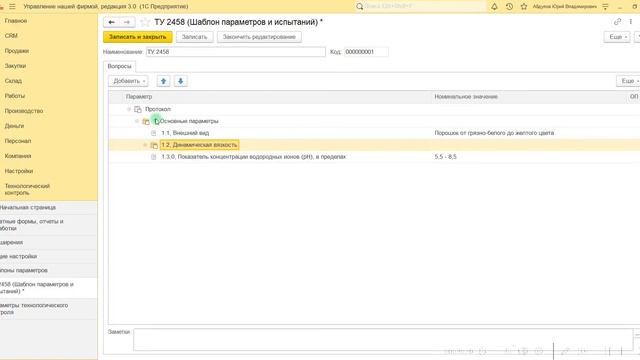Open favorites star in top bar
Viewport: 640px width, 360px height.
[524, 7]
